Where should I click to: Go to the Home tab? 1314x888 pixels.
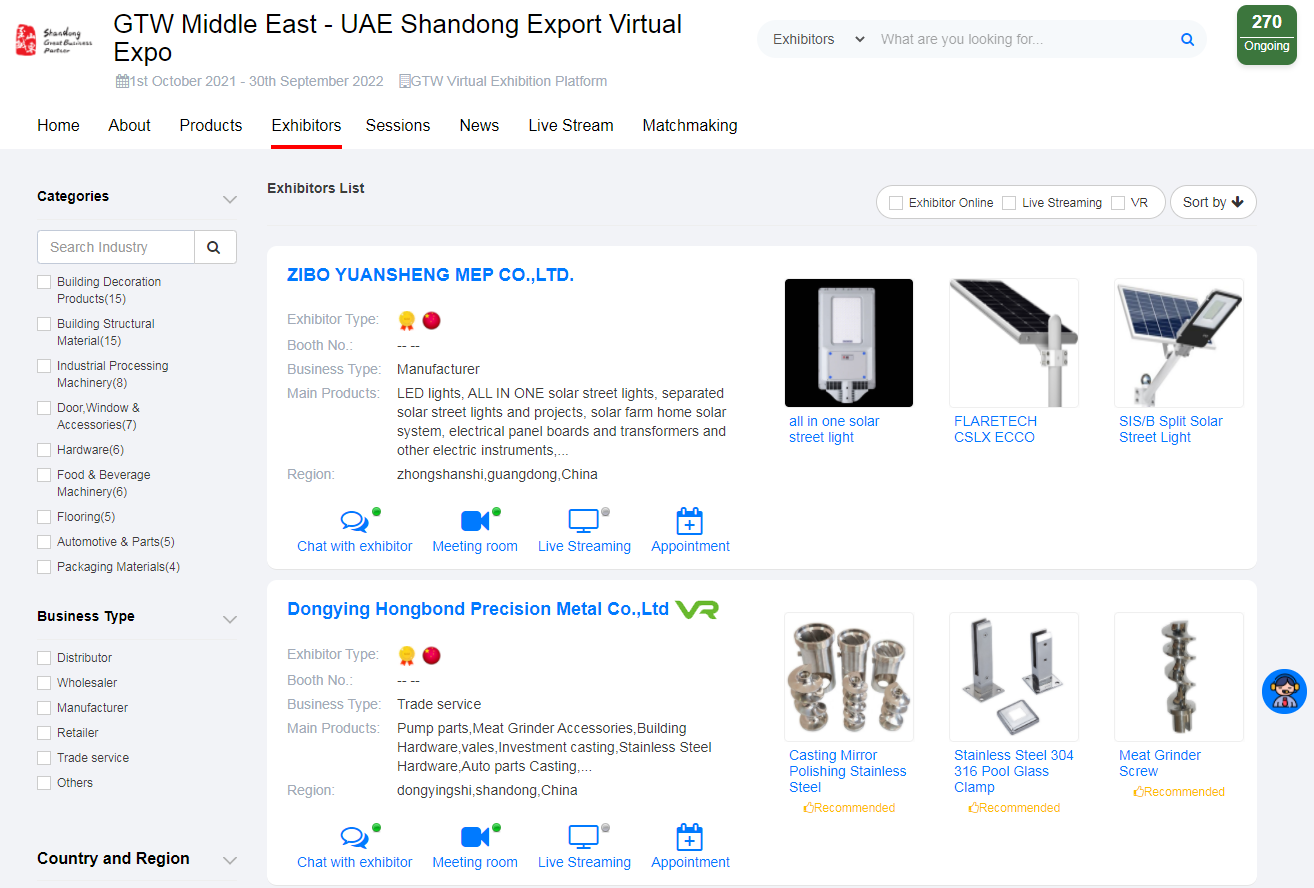tap(58, 126)
